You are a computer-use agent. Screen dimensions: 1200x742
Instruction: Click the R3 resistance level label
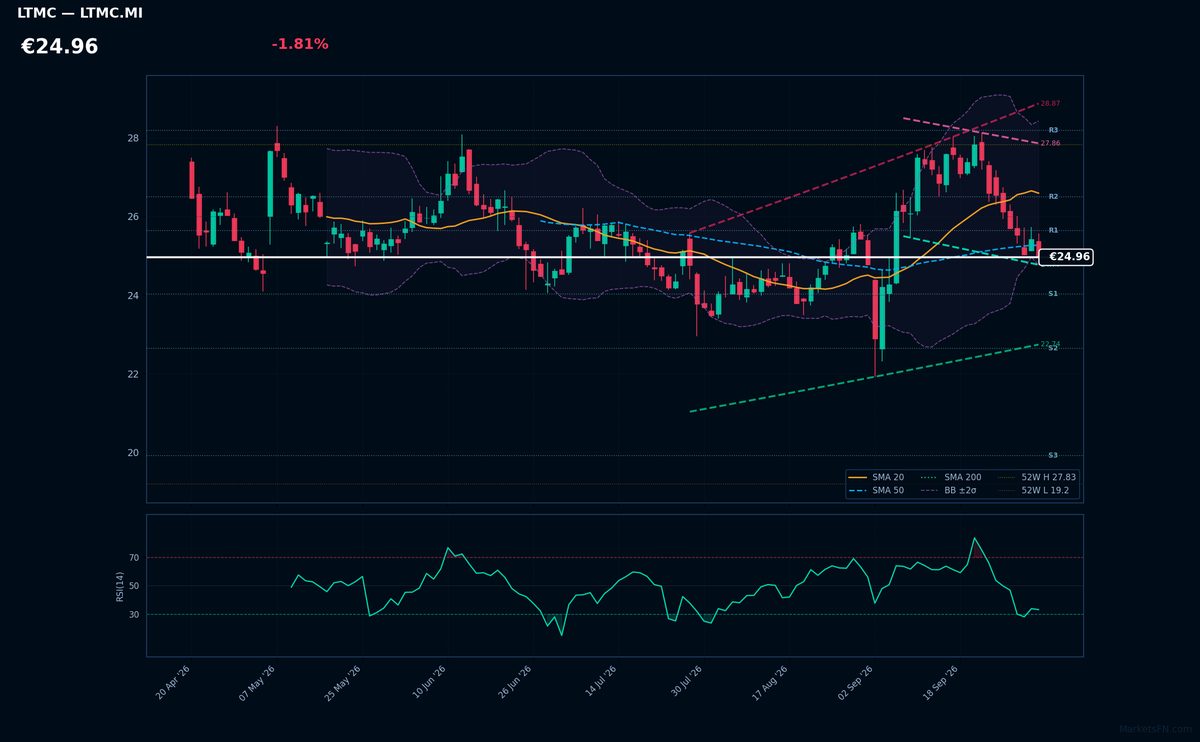1053,131
